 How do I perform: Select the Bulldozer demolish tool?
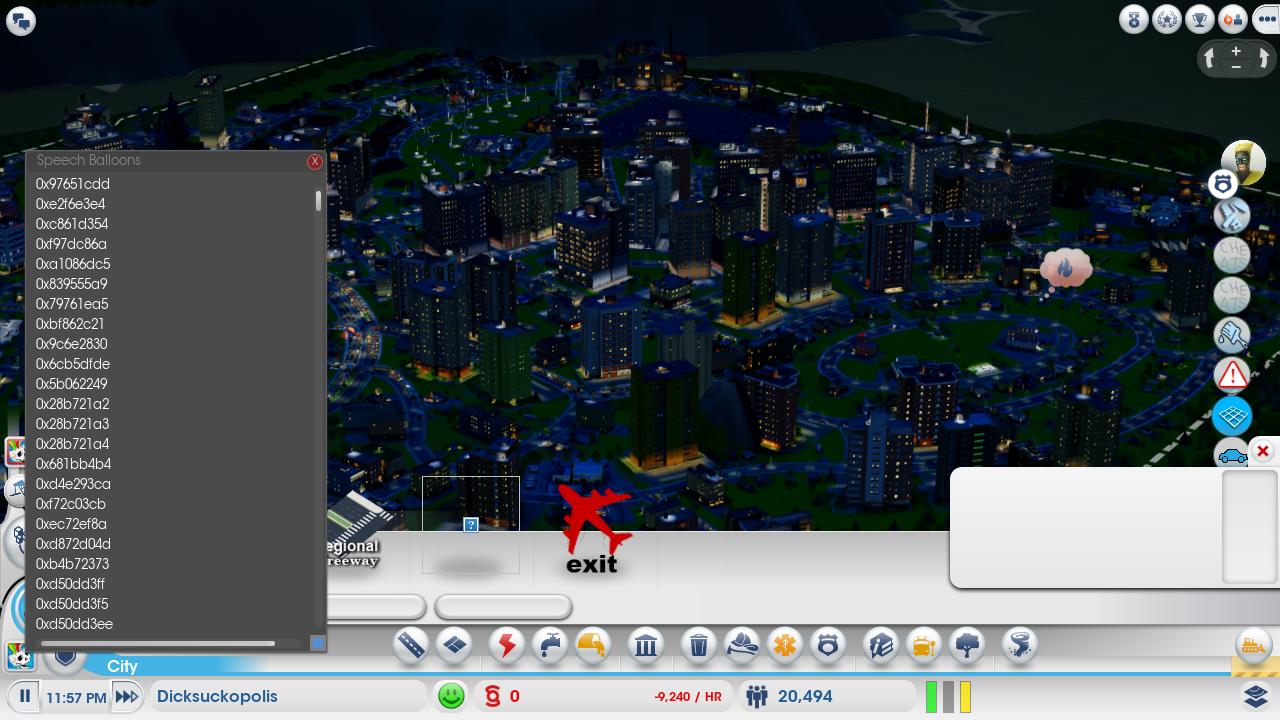pos(1253,645)
